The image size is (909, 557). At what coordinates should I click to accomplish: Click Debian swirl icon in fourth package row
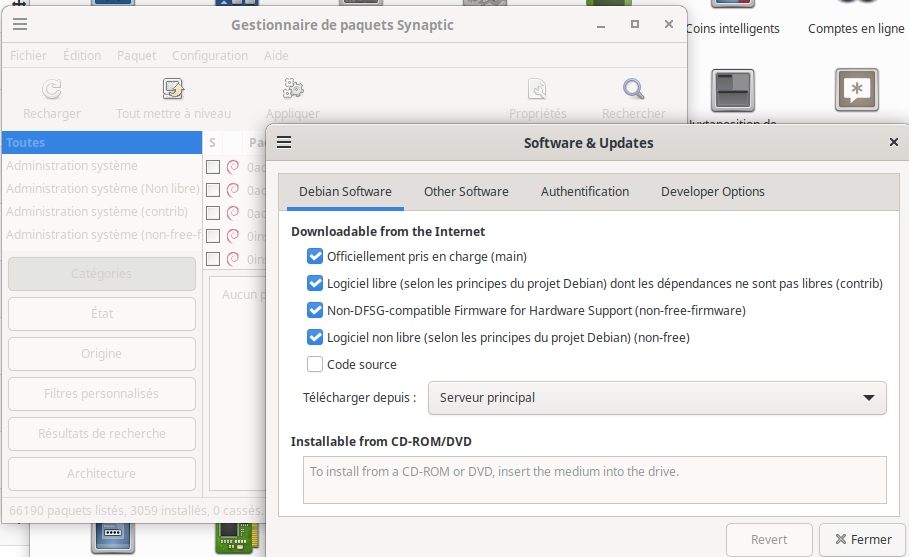233,236
